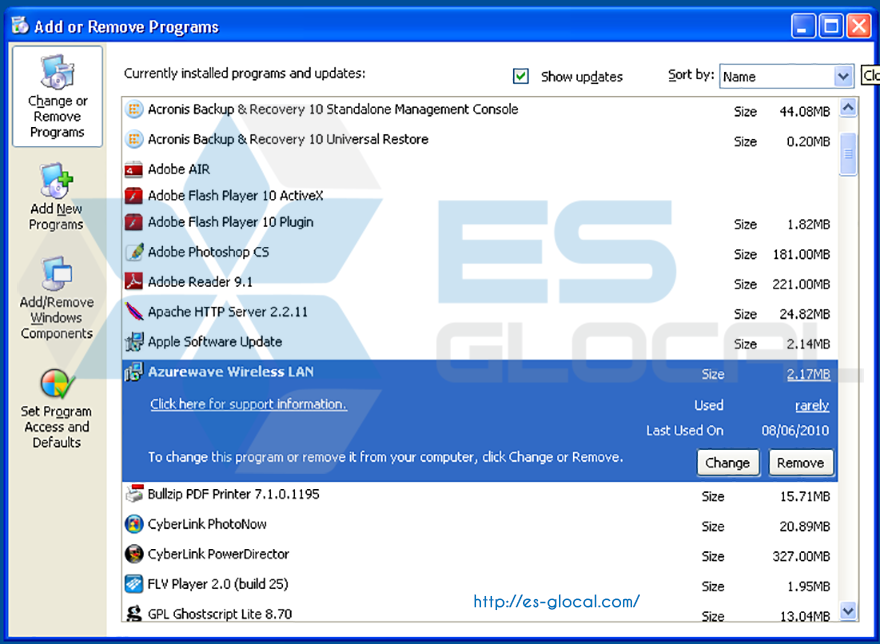Select Apple Software Update entry

click(480, 342)
